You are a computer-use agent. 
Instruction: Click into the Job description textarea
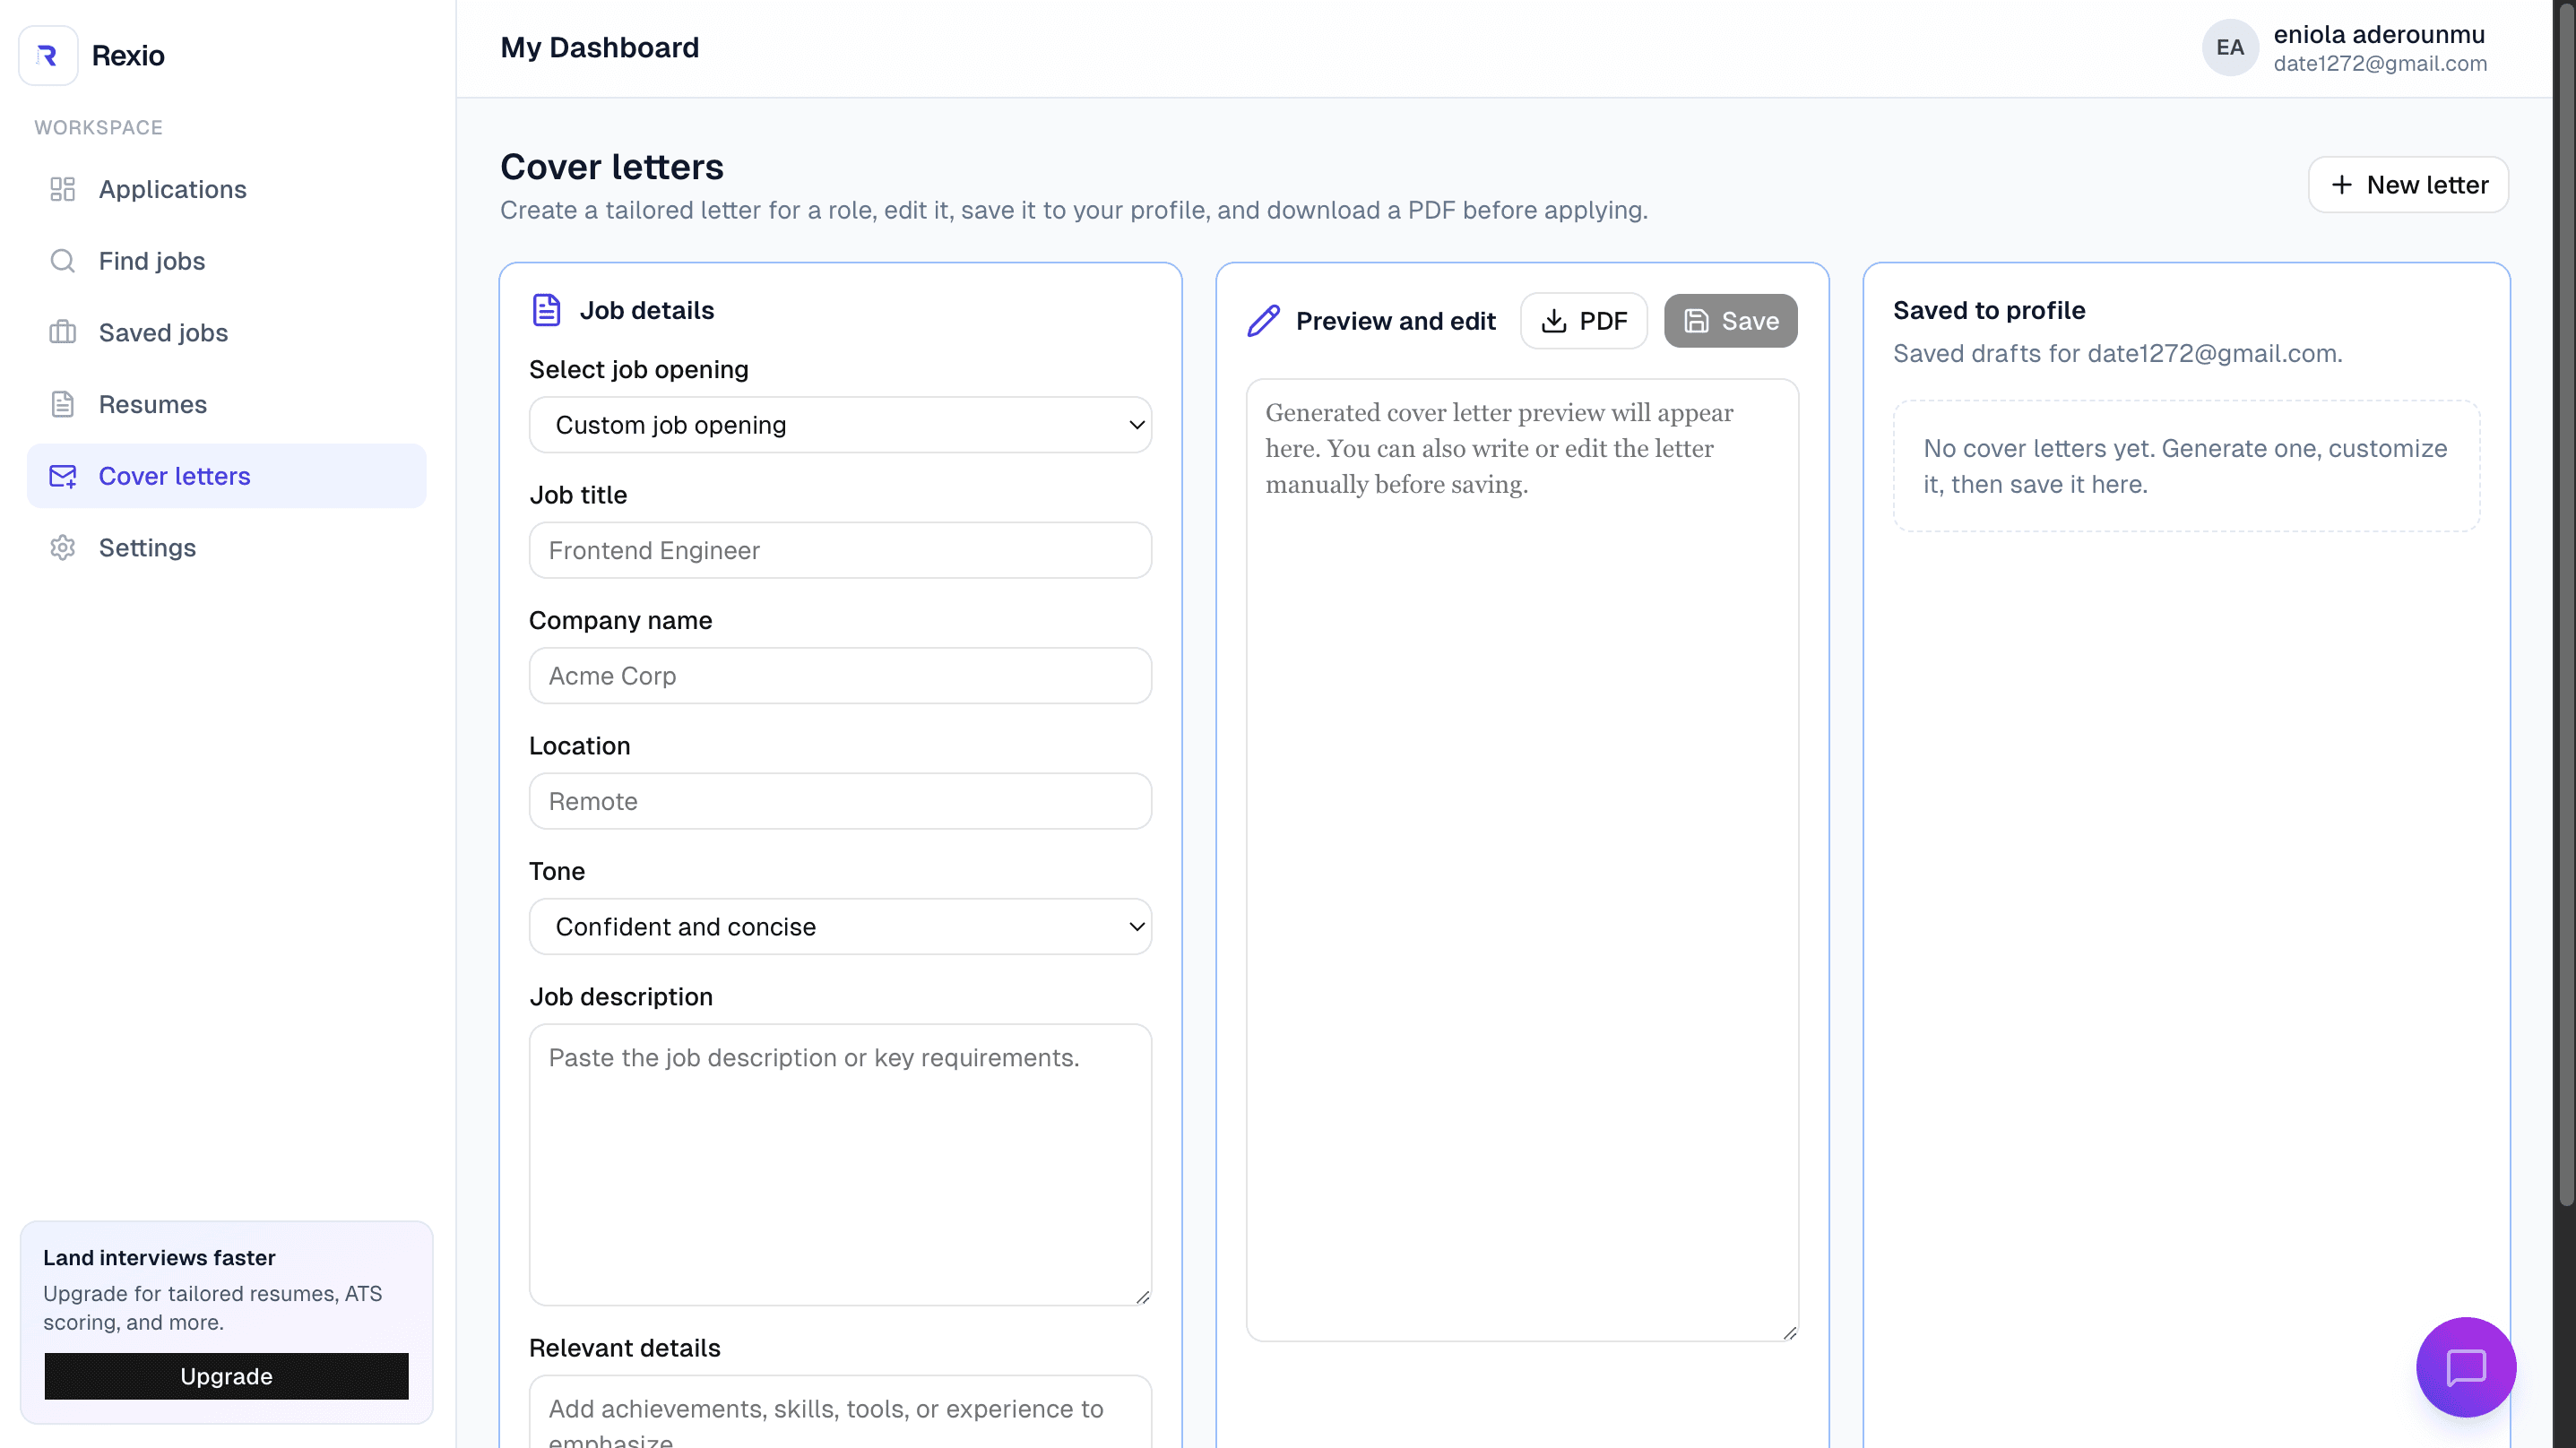pos(840,1164)
